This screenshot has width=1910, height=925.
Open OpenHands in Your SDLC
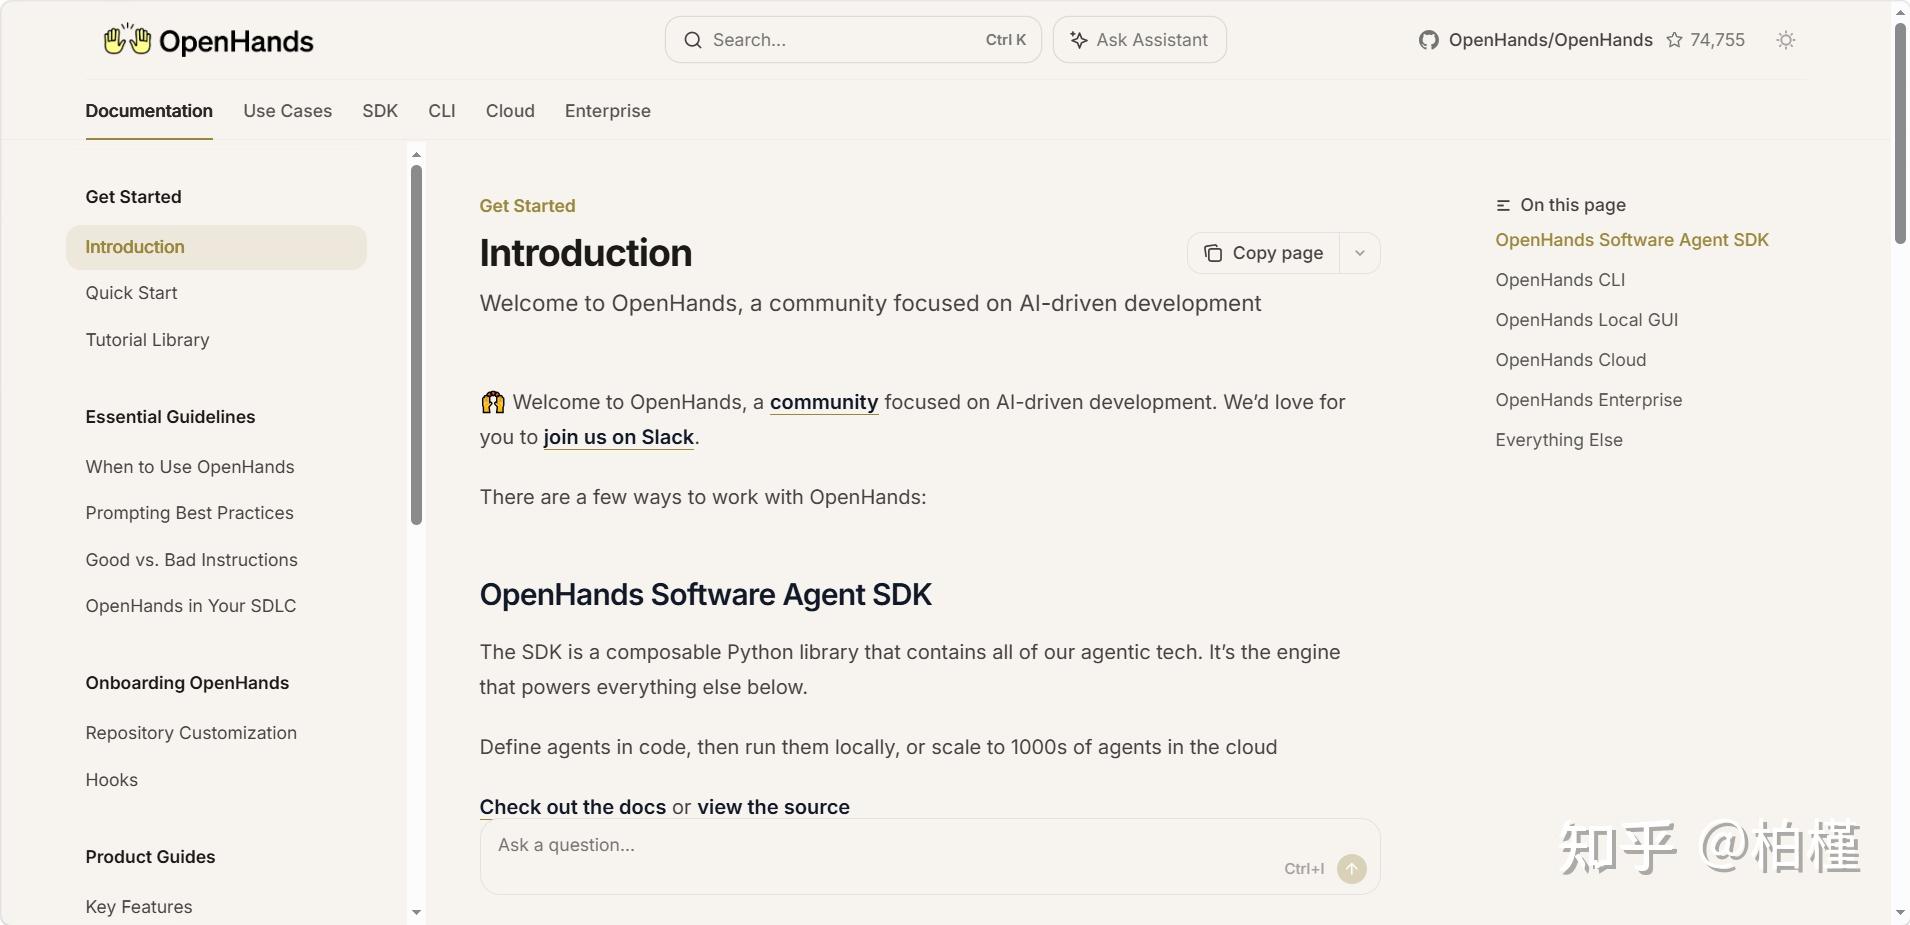pyautogui.click(x=191, y=606)
